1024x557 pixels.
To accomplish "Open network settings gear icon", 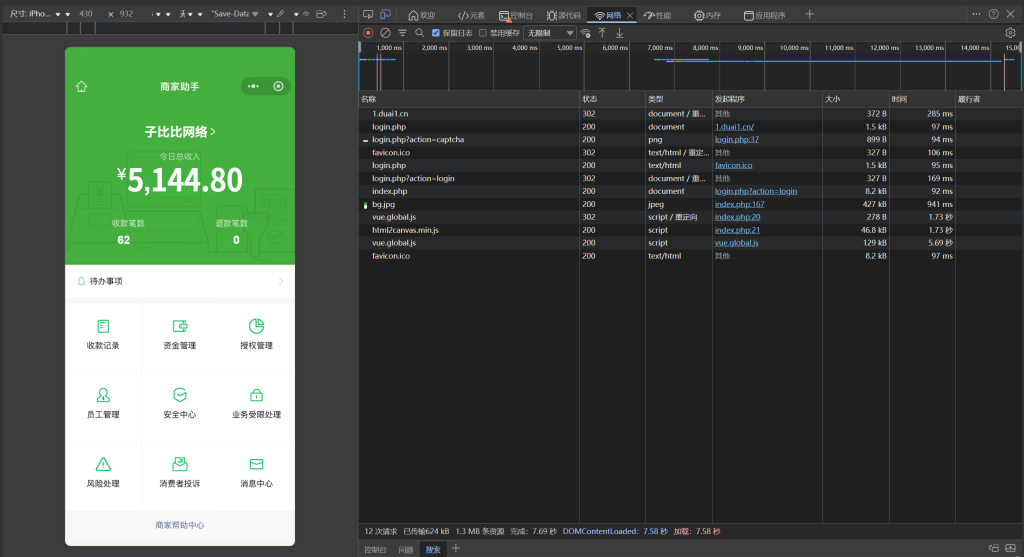I will pyautogui.click(x=1010, y=33).
